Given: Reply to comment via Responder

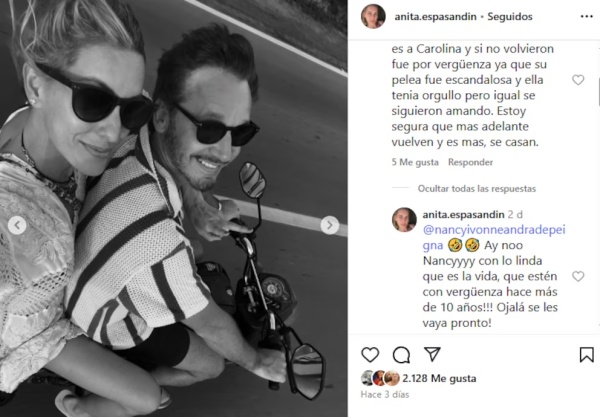Looking at the screenshot, I should (470, 162).
